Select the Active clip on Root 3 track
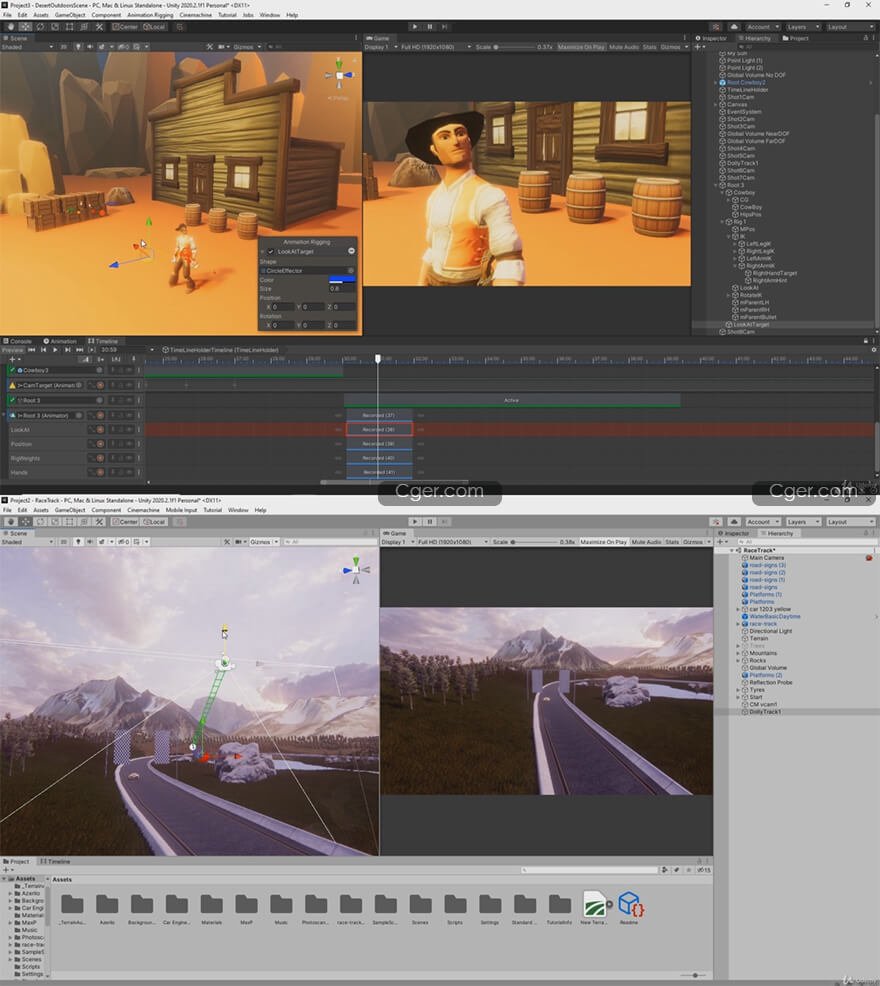This screenshot has height=986, width=880. (x=511, y=400)
